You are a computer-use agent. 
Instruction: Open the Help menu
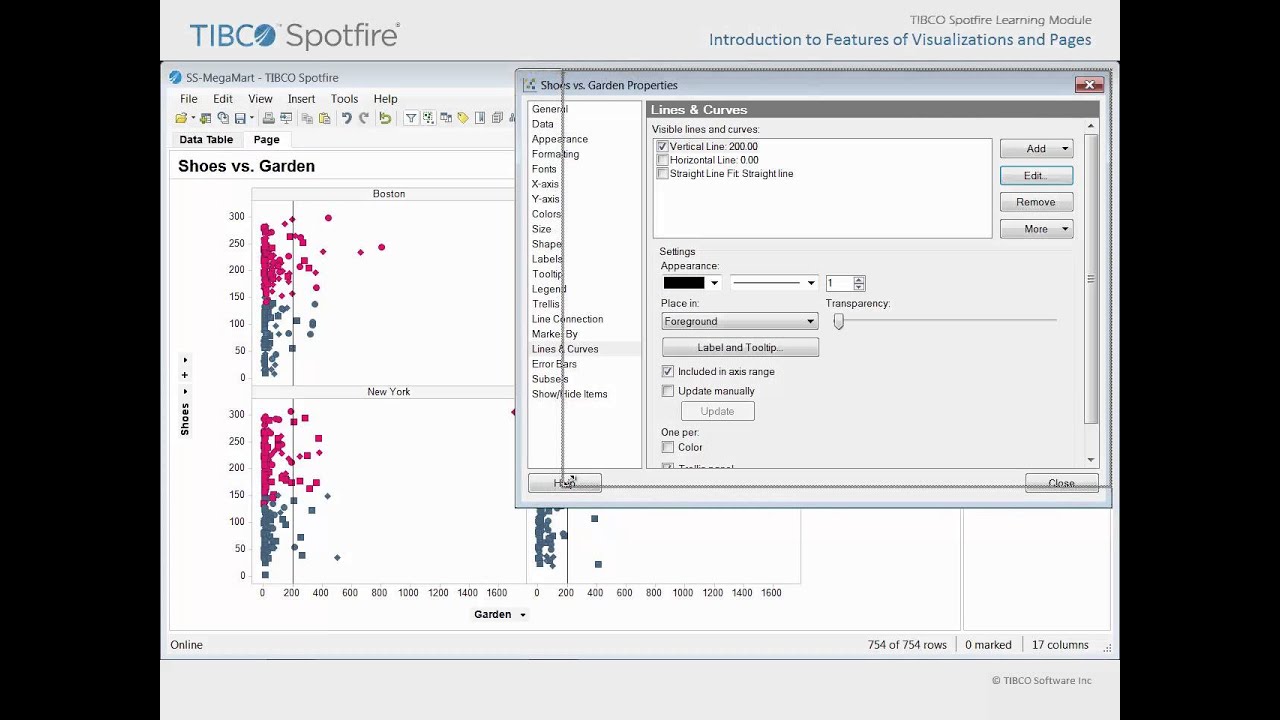385,99
